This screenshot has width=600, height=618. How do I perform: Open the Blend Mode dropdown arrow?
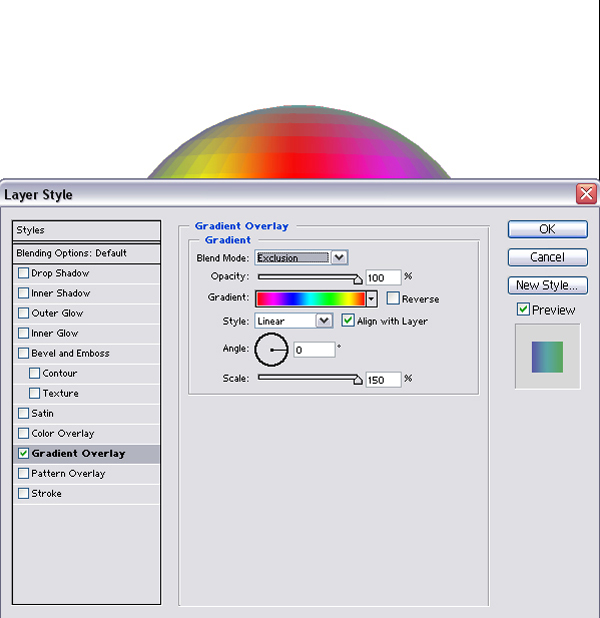[x=339, y=258]
